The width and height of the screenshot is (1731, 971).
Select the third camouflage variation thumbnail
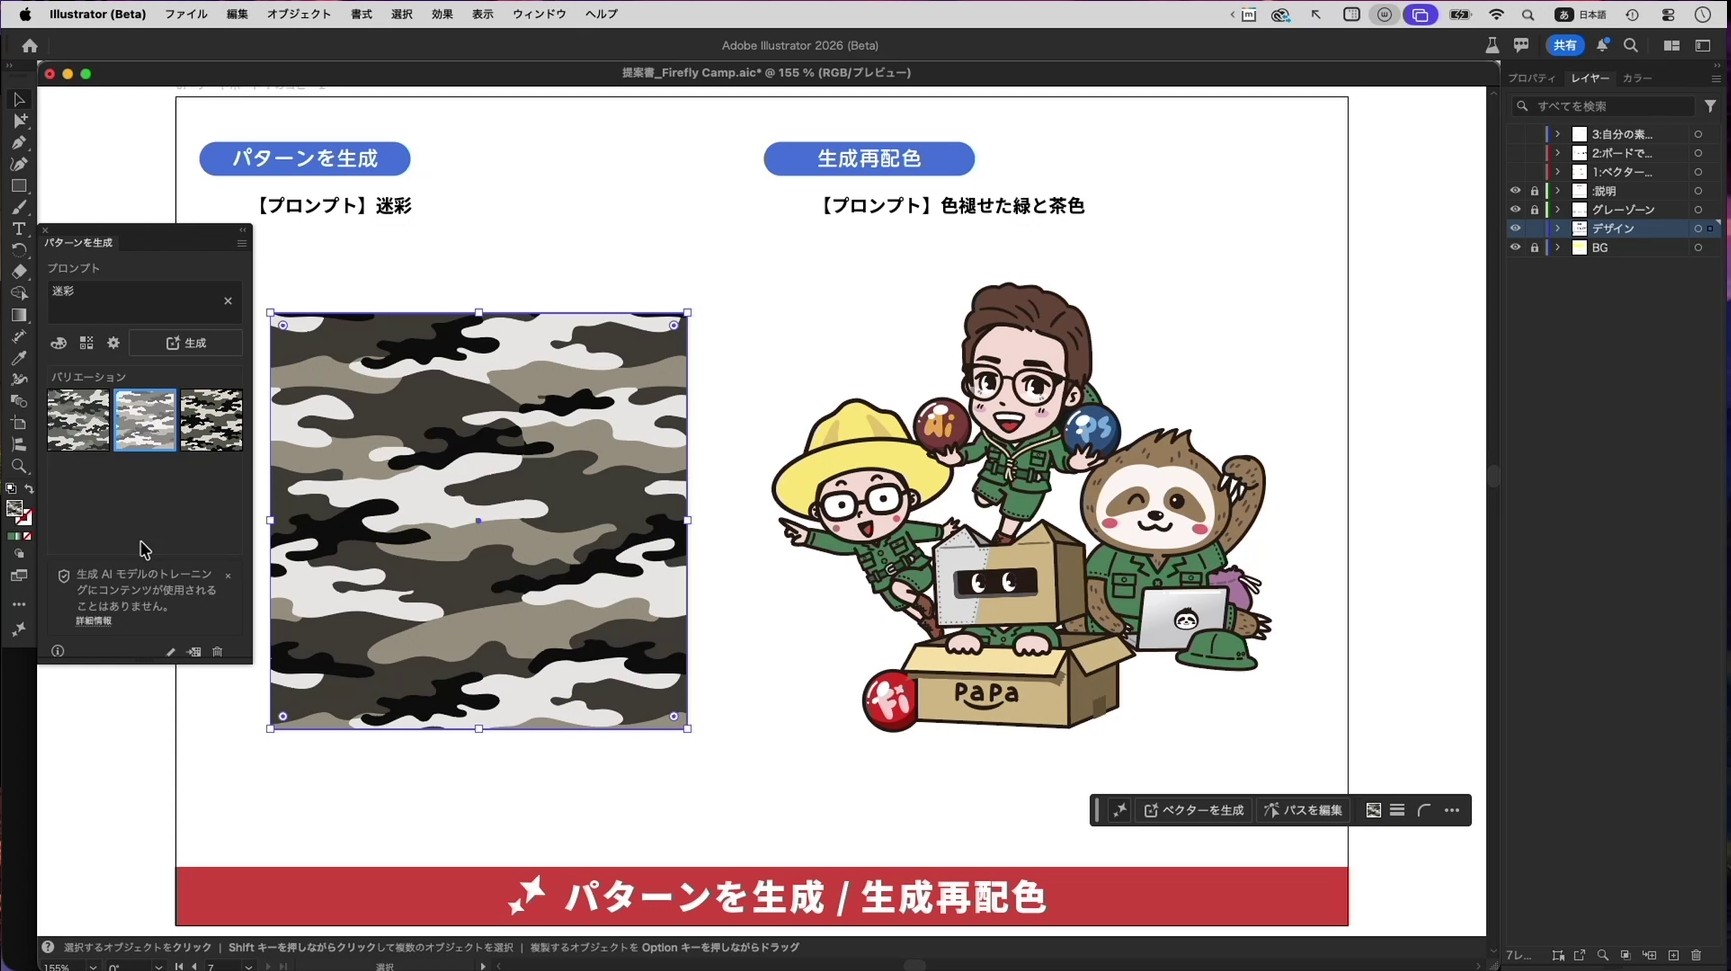211,420
